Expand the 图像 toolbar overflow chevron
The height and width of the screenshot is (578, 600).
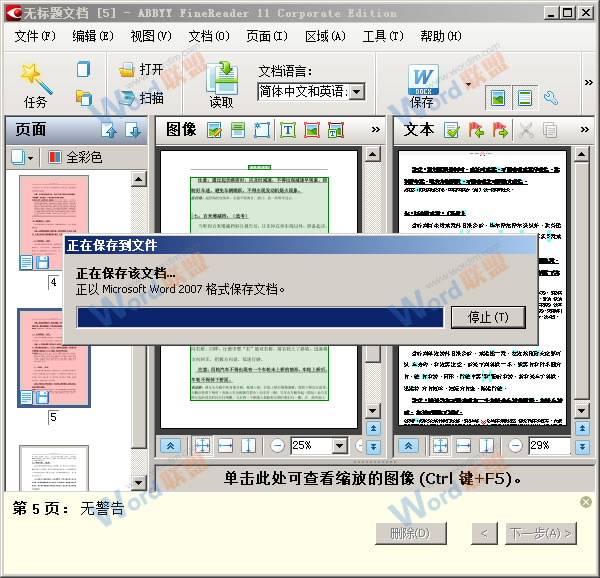point(375,130)
